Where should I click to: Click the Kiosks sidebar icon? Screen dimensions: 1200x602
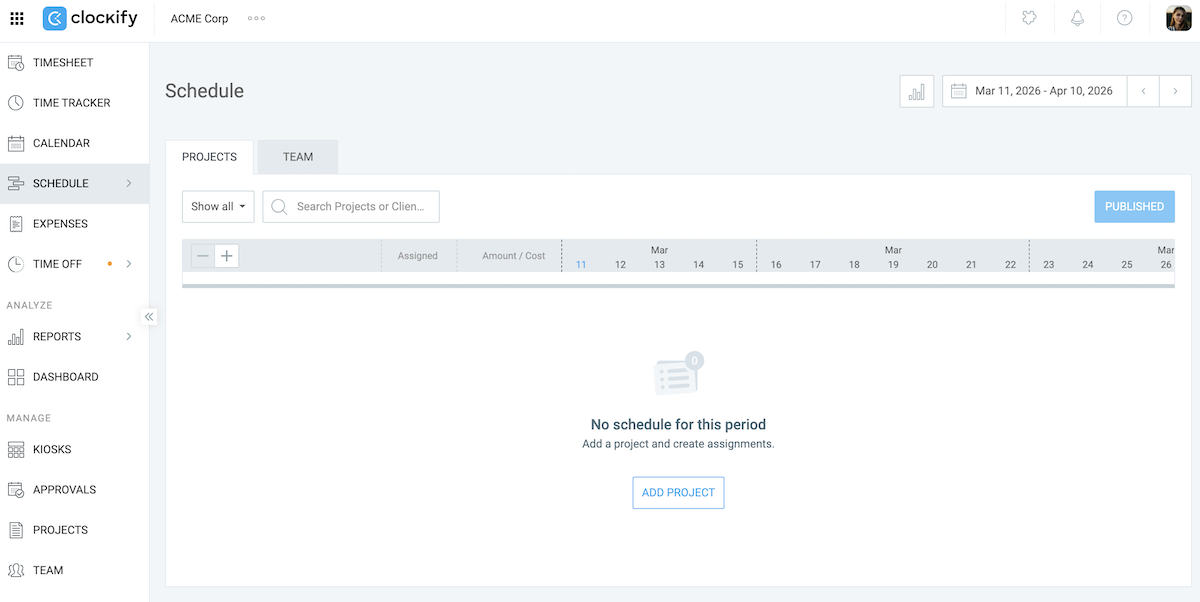coord(16,450)
